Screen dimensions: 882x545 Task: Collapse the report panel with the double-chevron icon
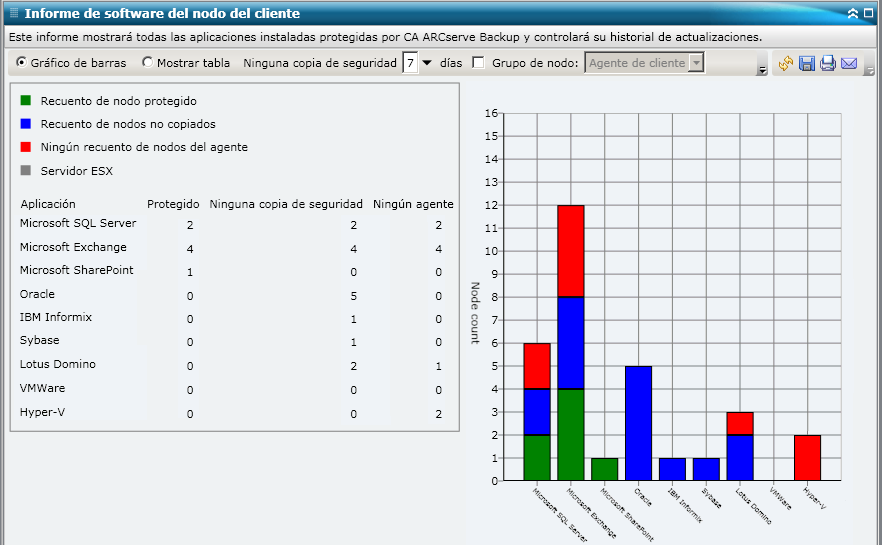tap(853, 13)
